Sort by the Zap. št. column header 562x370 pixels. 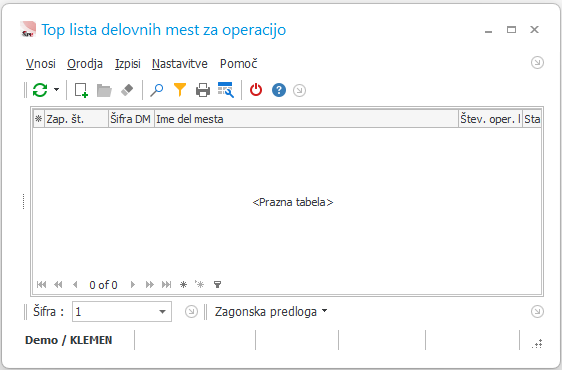pyautogui.click(x=76, y=119)
